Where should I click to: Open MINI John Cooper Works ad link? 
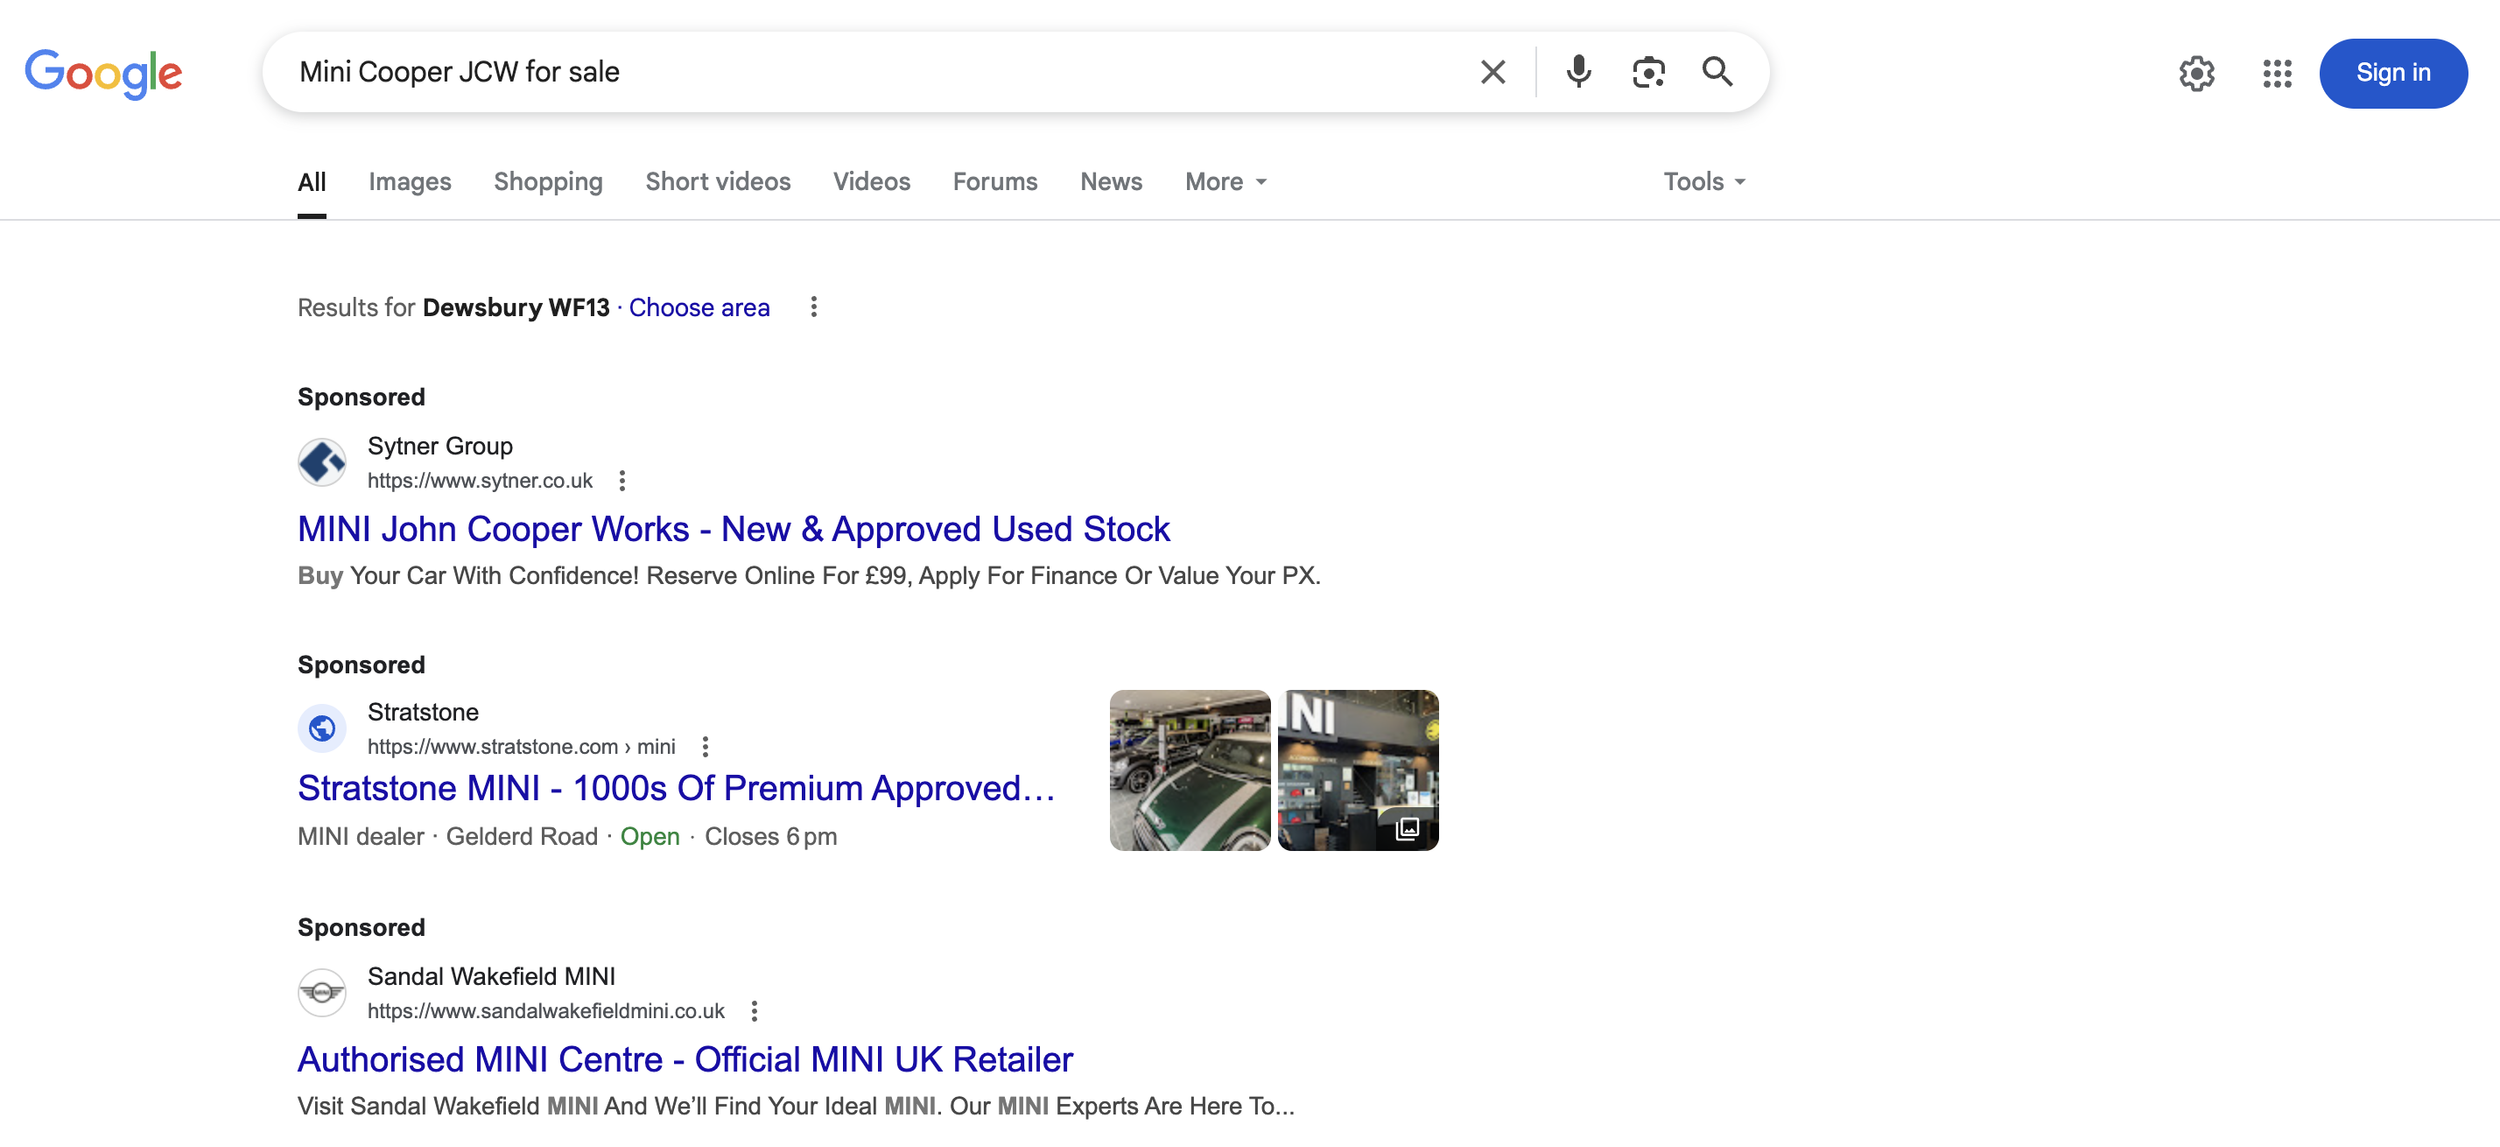pos(734,529)
